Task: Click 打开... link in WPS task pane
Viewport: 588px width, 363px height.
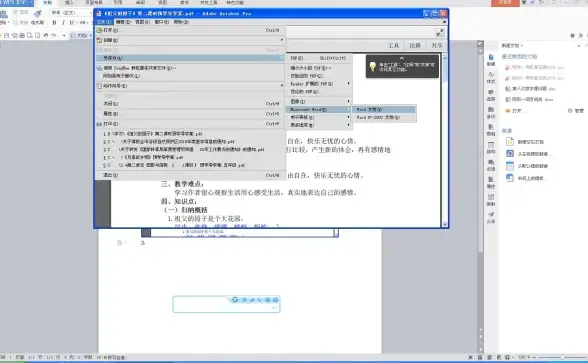Action: (516, 111)
